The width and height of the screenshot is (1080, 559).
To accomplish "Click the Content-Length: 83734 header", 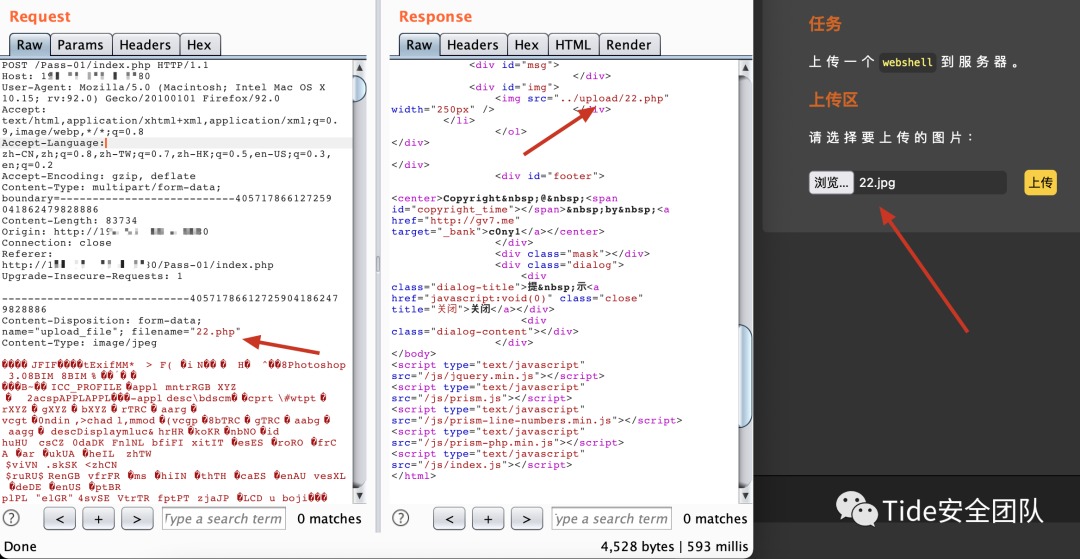I will pyautogui.click(x=68, y=220).
